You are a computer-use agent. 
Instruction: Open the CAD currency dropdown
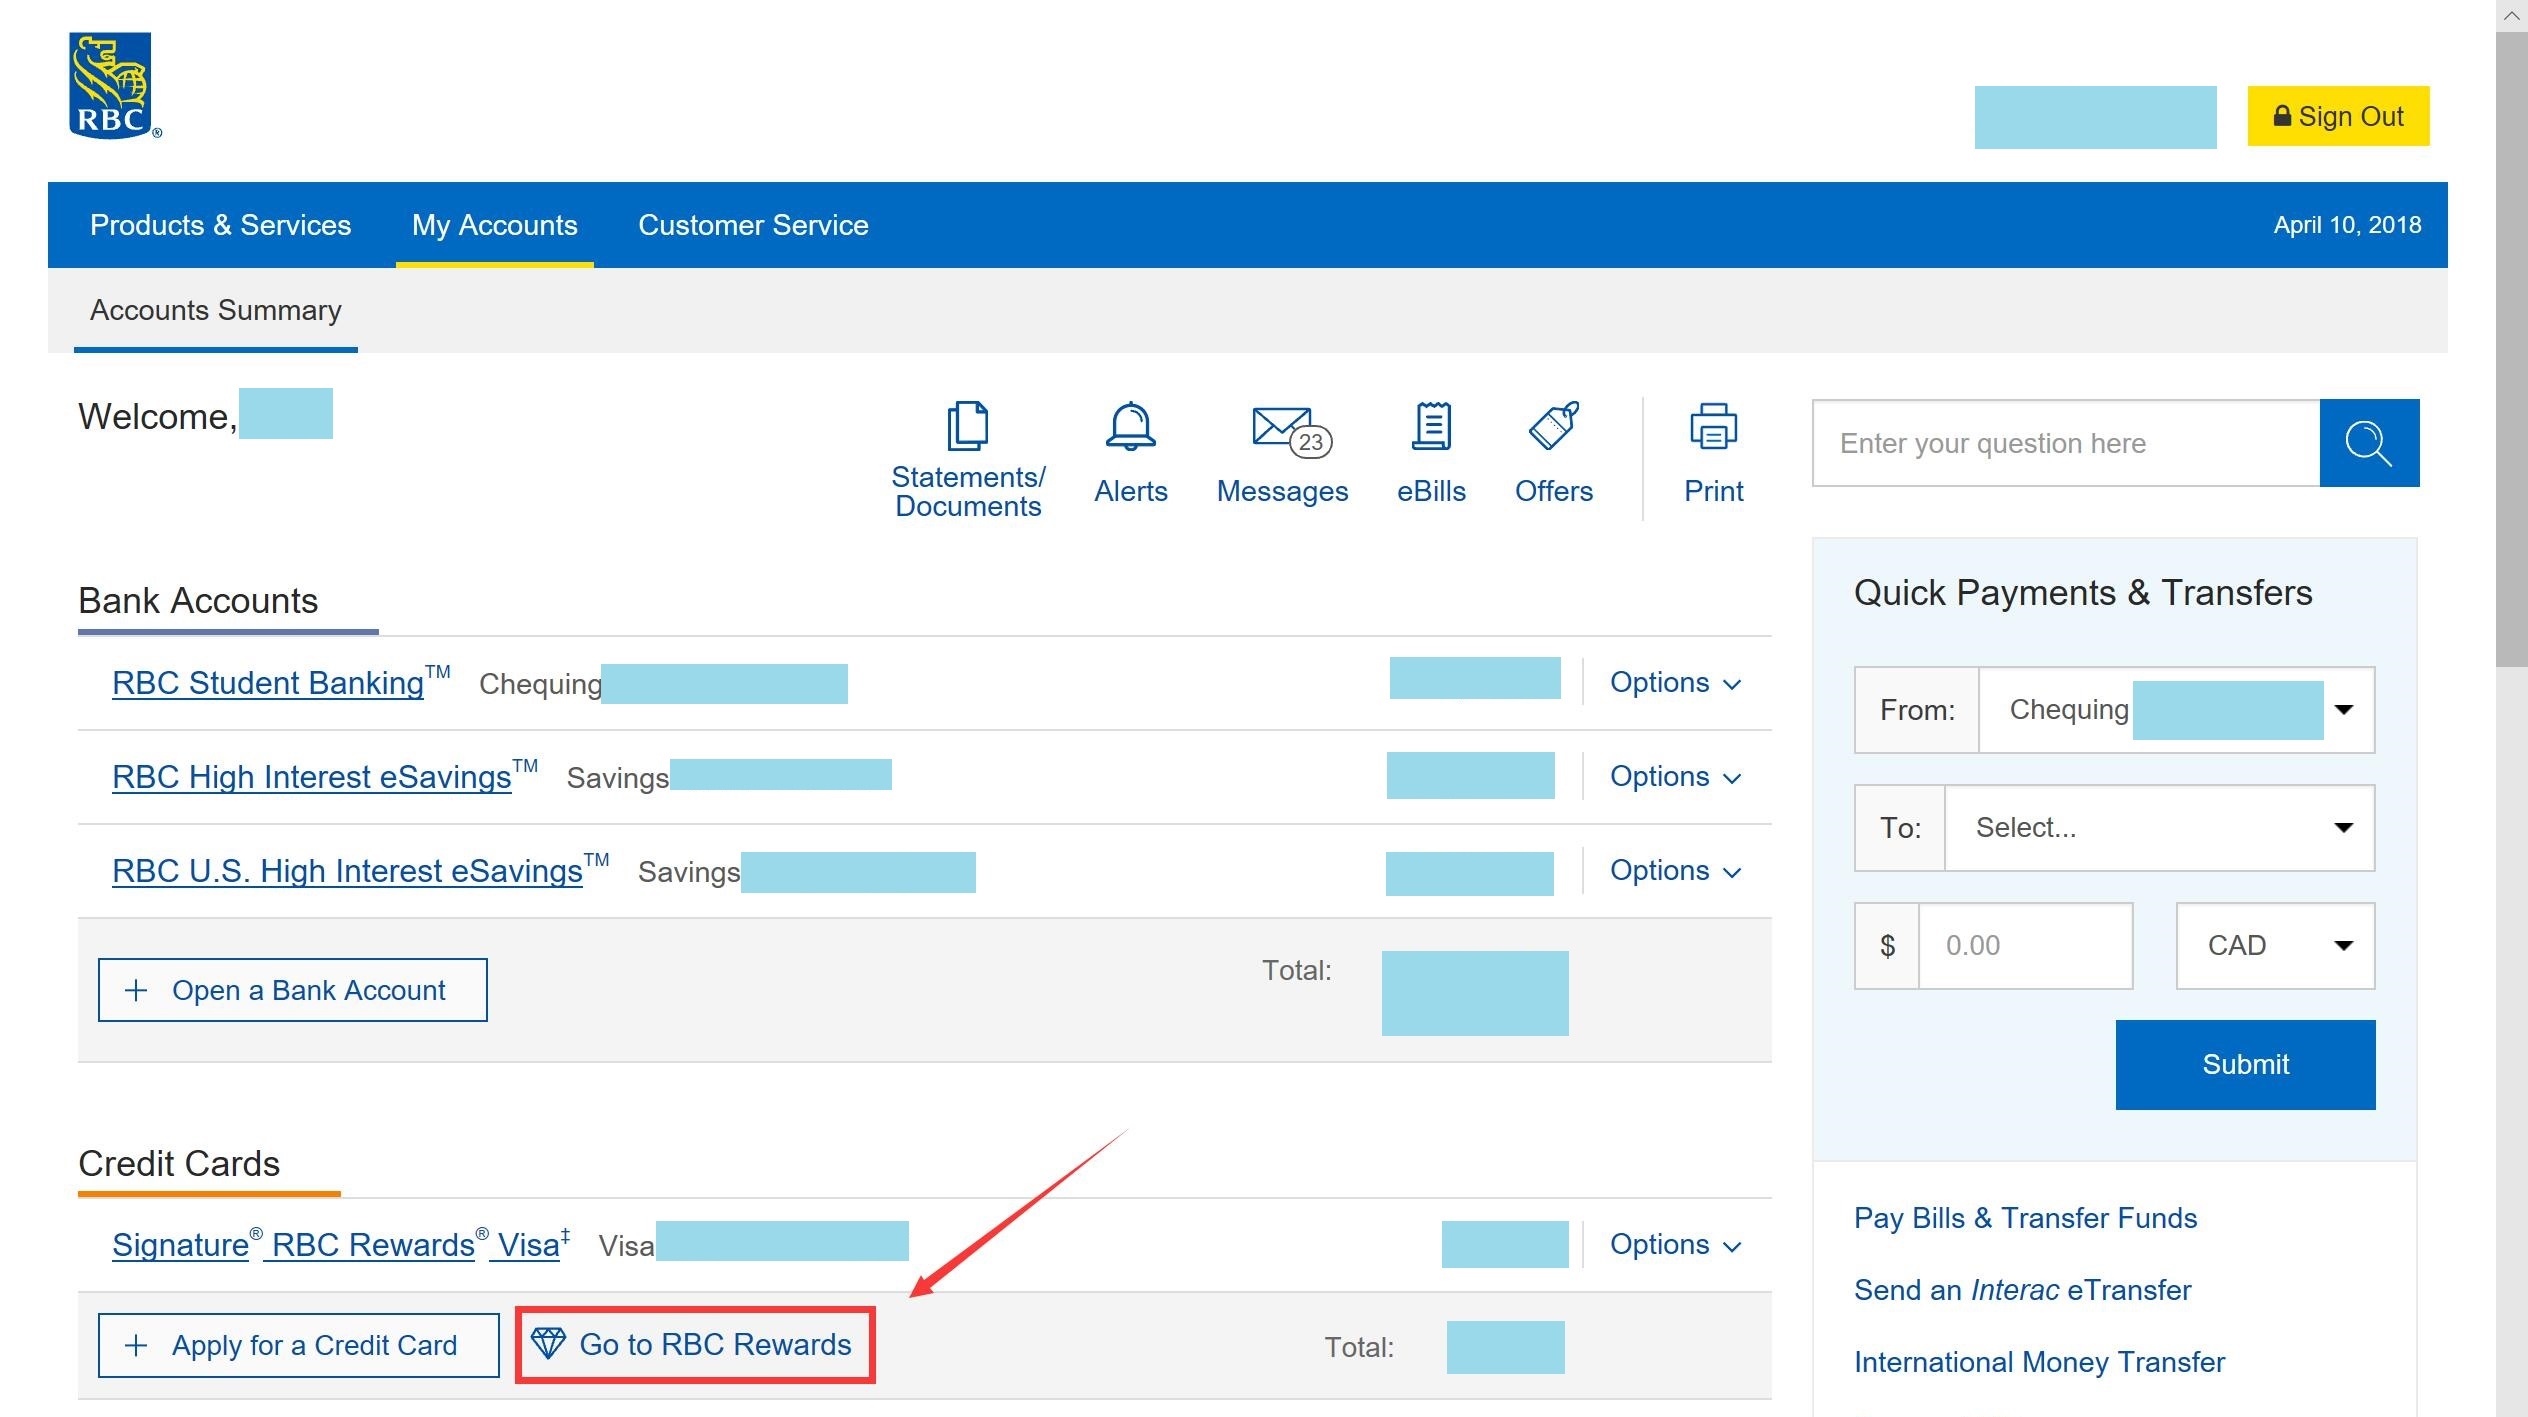point(2275,946)
